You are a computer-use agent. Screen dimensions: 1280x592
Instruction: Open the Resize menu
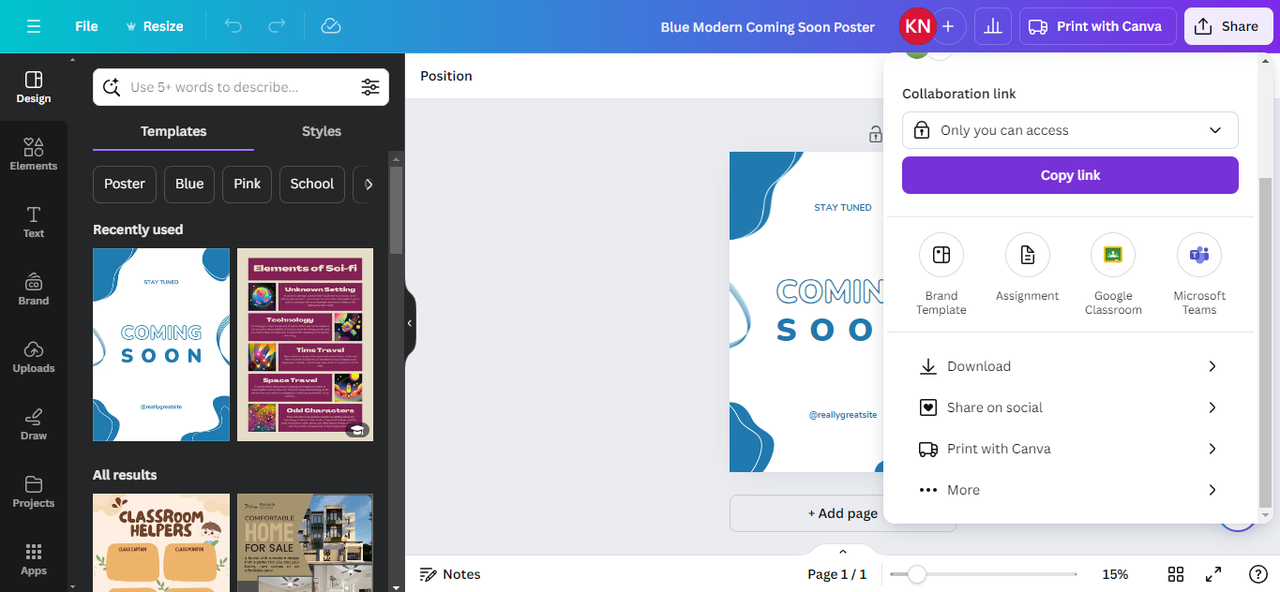click(x=154, y=26)
